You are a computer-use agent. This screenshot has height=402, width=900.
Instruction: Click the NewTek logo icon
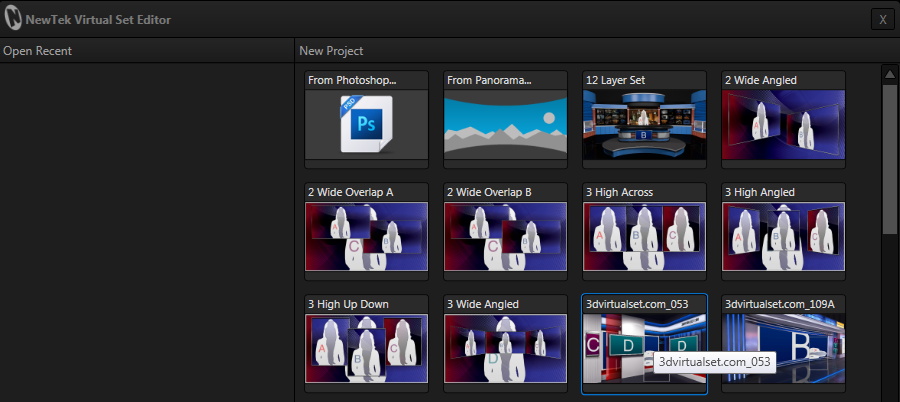click(13, 19)
